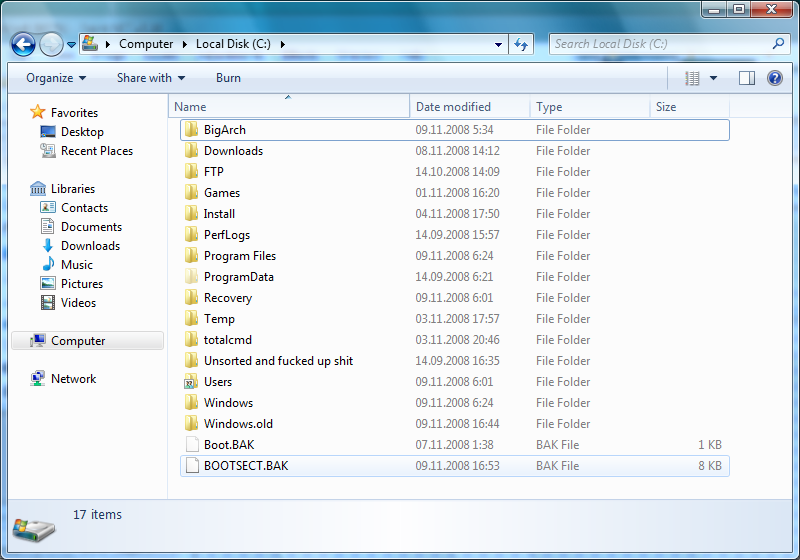The width and height of the screenshot is (800, 560).
Task: Click the Network icon in sidebar
Action: (37, 378)
